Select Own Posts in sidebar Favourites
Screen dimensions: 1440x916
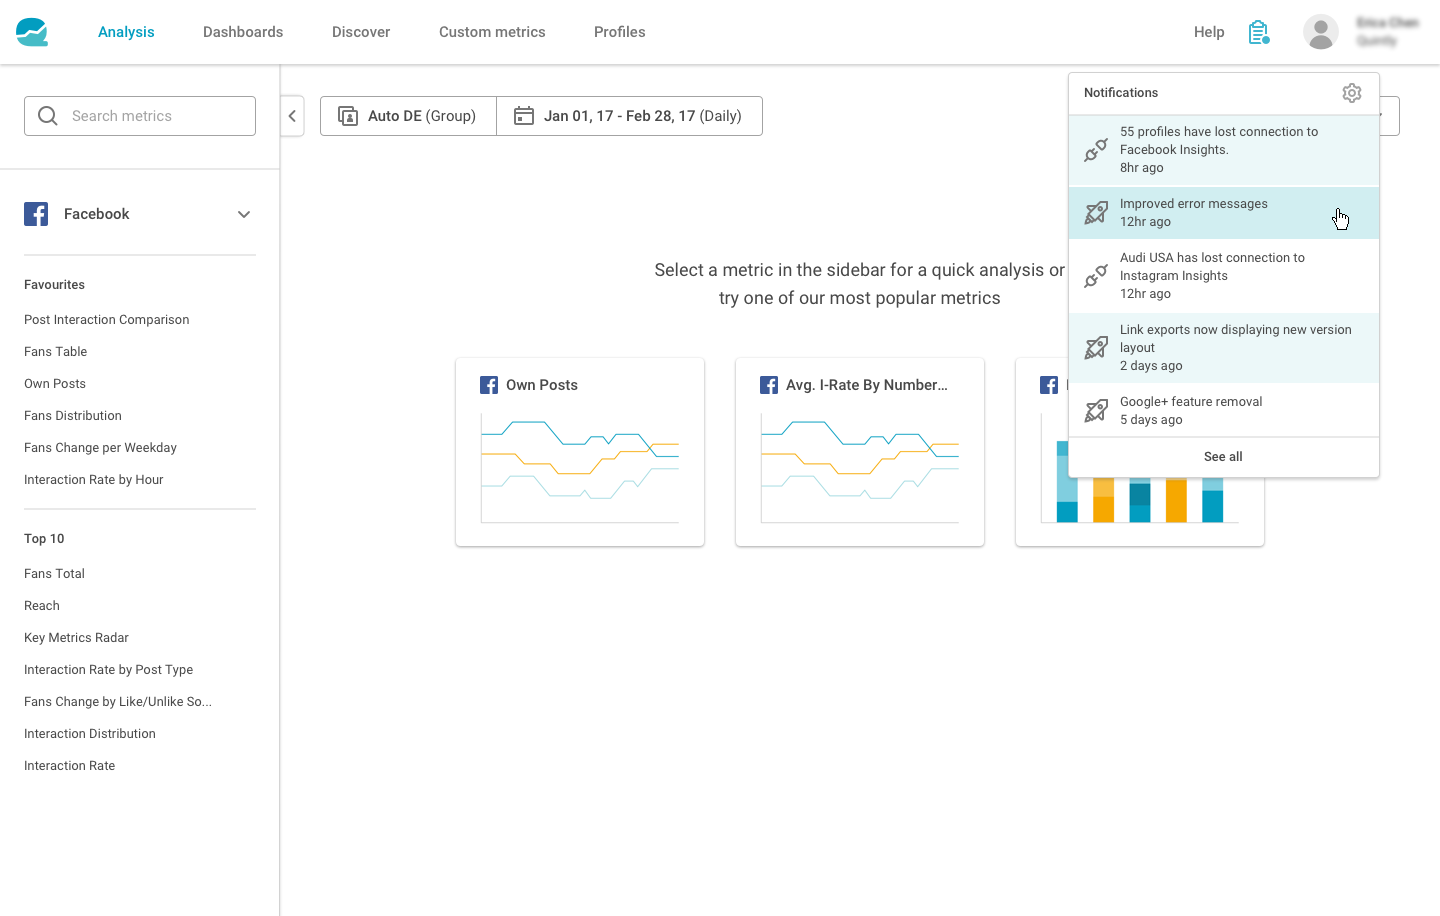(x=55, y=384)
